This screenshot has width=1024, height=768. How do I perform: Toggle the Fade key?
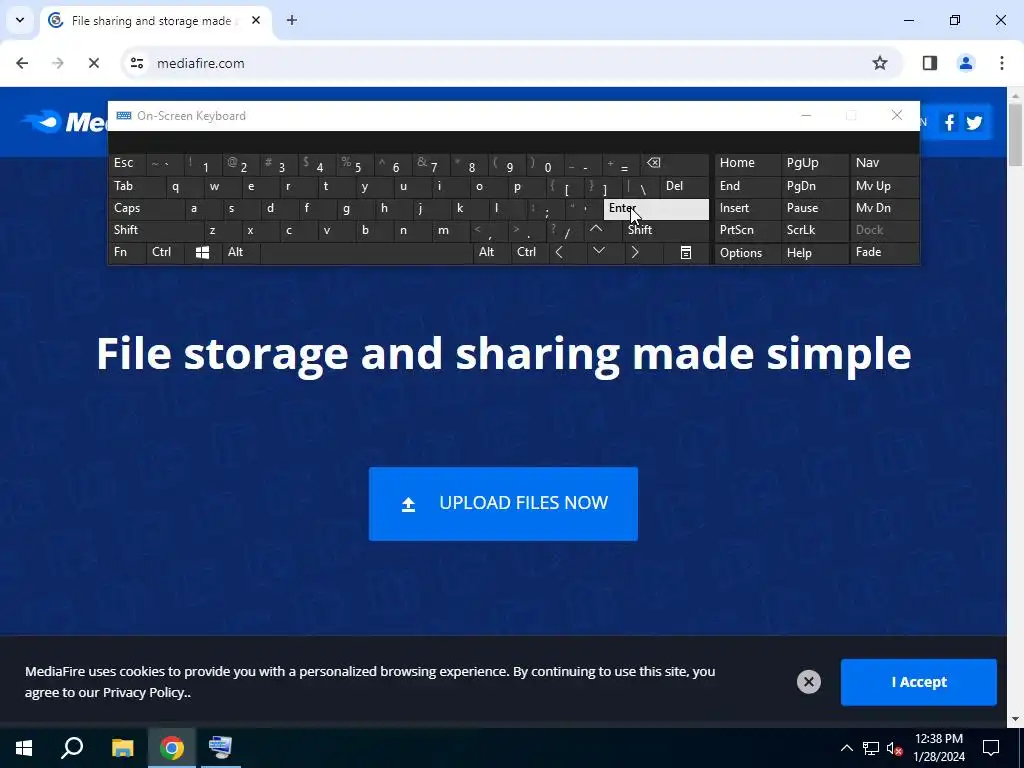[884, 253]
